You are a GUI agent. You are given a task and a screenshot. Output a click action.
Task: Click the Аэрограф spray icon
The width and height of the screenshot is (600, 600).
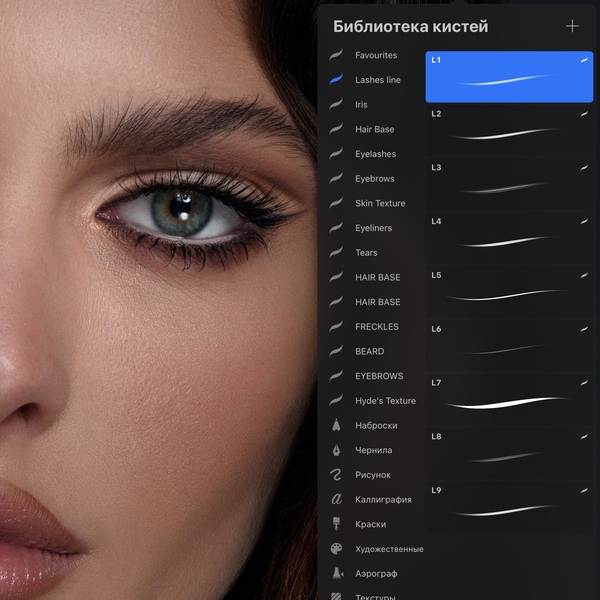click(337, 573)
